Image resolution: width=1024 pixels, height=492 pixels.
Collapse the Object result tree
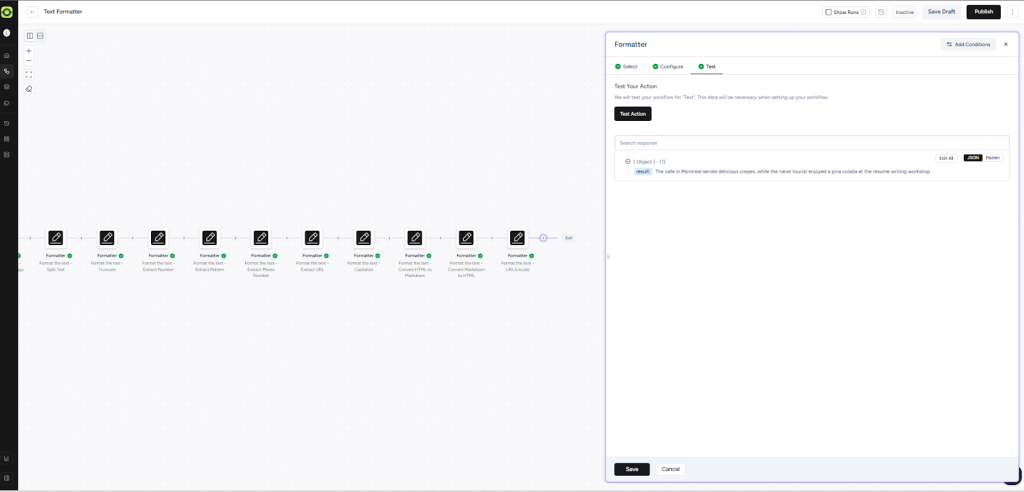pyautogui.click(x=628, y=161)
